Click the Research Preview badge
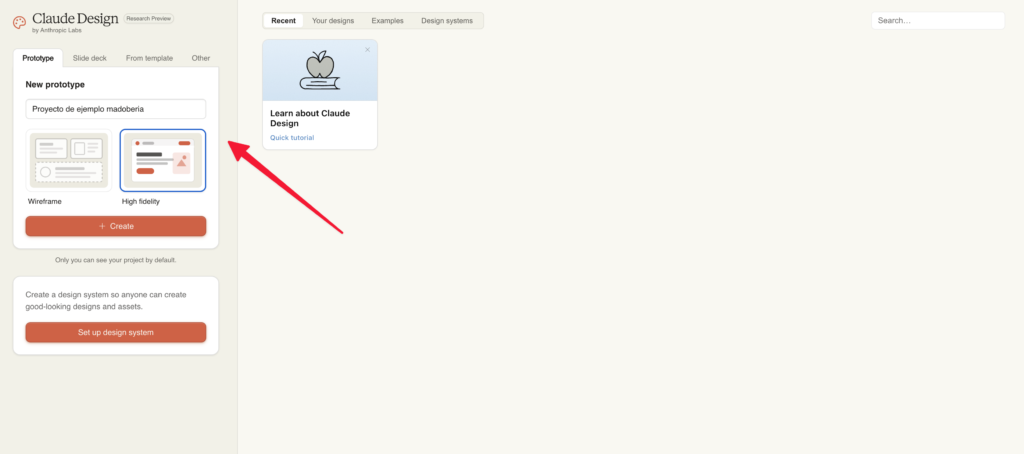This screenshot has width=1024, height=454. point(148,18)
